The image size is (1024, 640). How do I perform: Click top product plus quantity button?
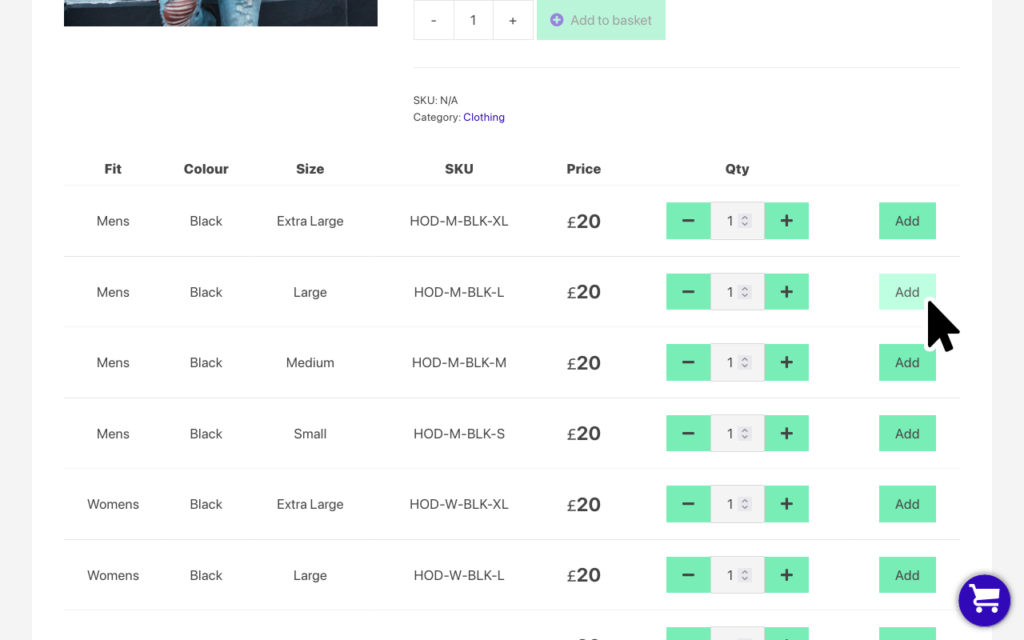513,20
